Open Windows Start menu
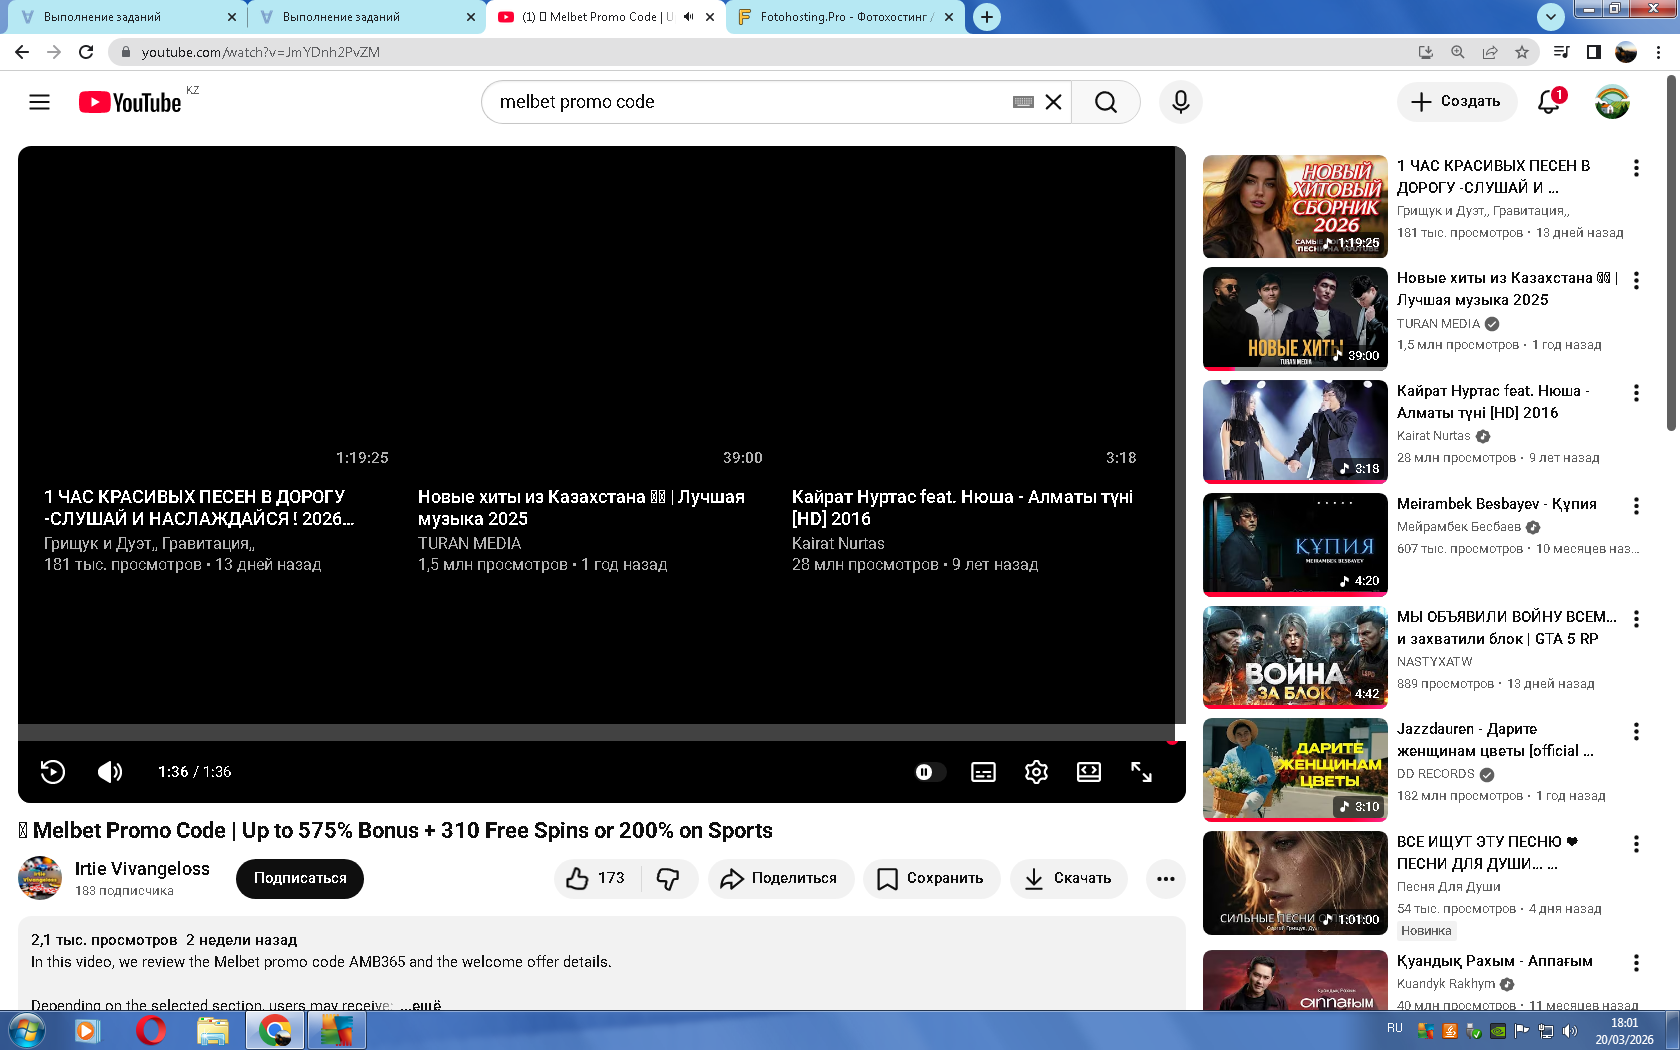The width and height of the screenshot is (1680, 1050). pyautogui.click(x=26, y=1030)
